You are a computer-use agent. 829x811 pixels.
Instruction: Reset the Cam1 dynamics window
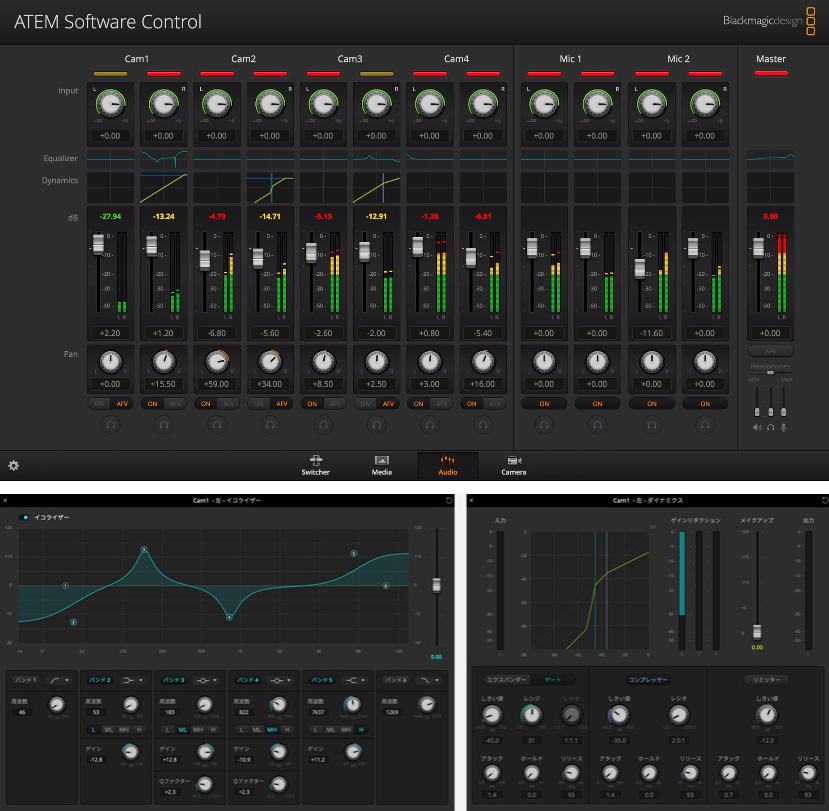coord(824,500)
